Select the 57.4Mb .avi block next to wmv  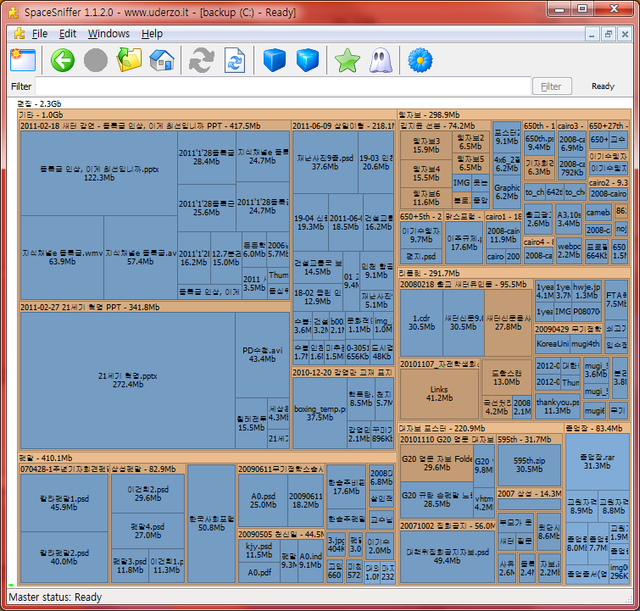click(140, 257)
